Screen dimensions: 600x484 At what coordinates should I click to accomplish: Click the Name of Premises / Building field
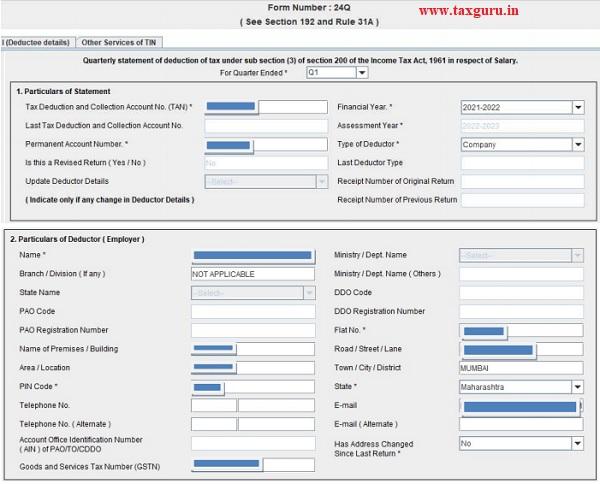(x=253, y=349)
